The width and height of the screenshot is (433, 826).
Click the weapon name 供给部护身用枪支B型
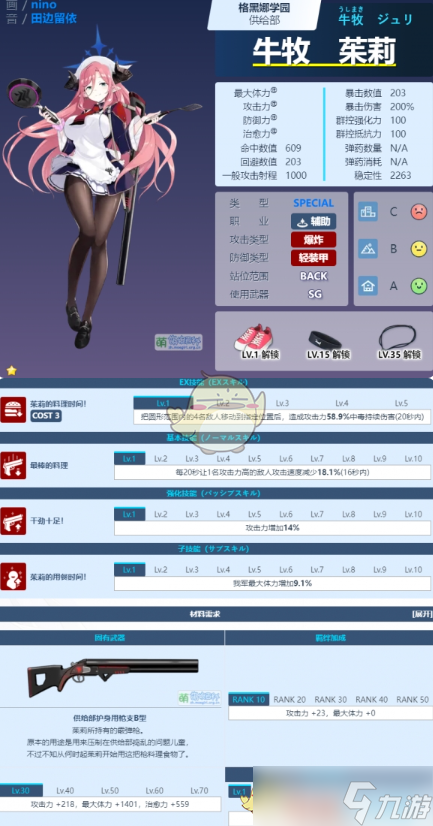(112, 717)
